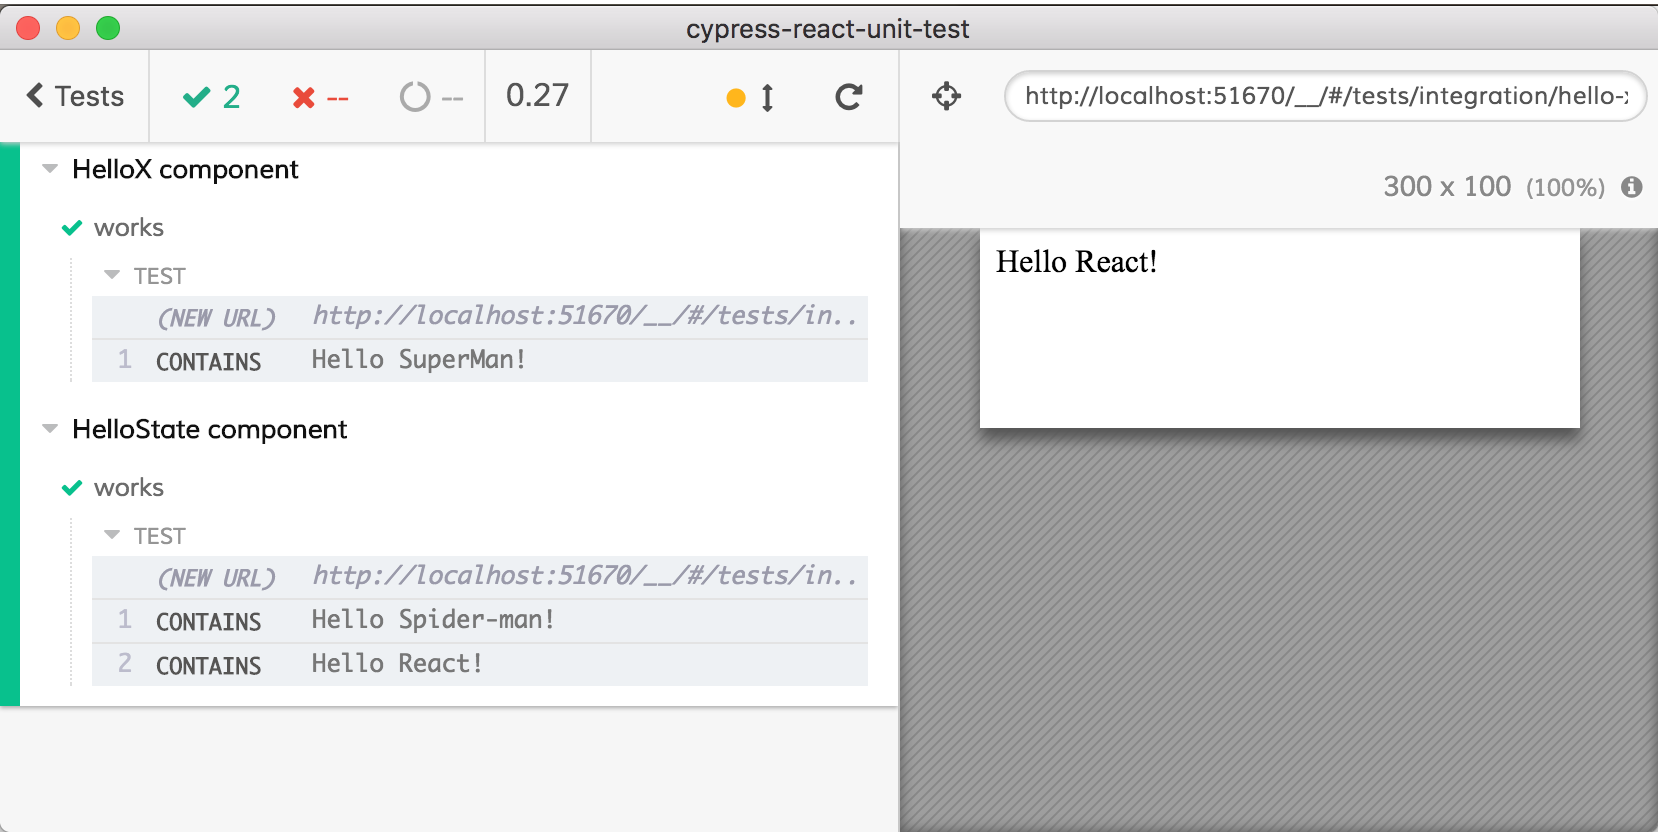This screenshot has height=832, width=1658.
Task: Click the localhost URL address field
Action: coord(1325,96)
